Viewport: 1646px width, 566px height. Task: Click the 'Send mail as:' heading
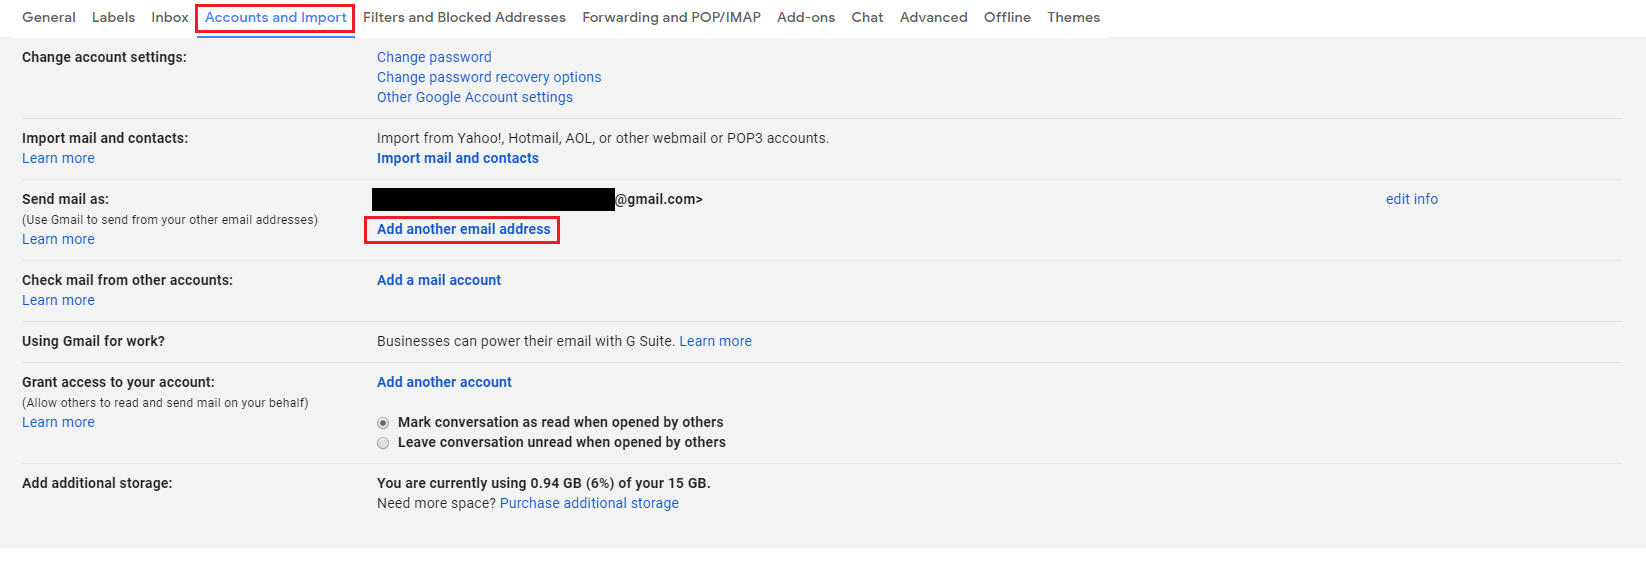(65, 199)
